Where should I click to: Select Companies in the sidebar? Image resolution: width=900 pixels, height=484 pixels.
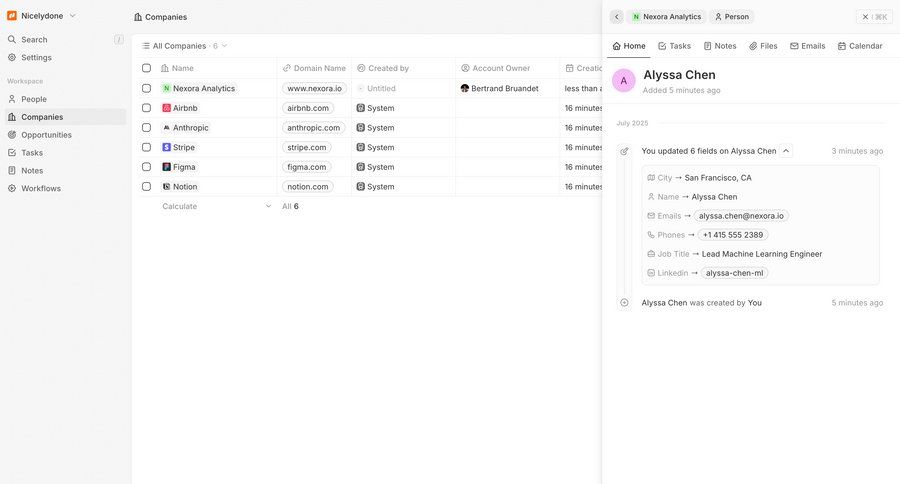[65, 117]
